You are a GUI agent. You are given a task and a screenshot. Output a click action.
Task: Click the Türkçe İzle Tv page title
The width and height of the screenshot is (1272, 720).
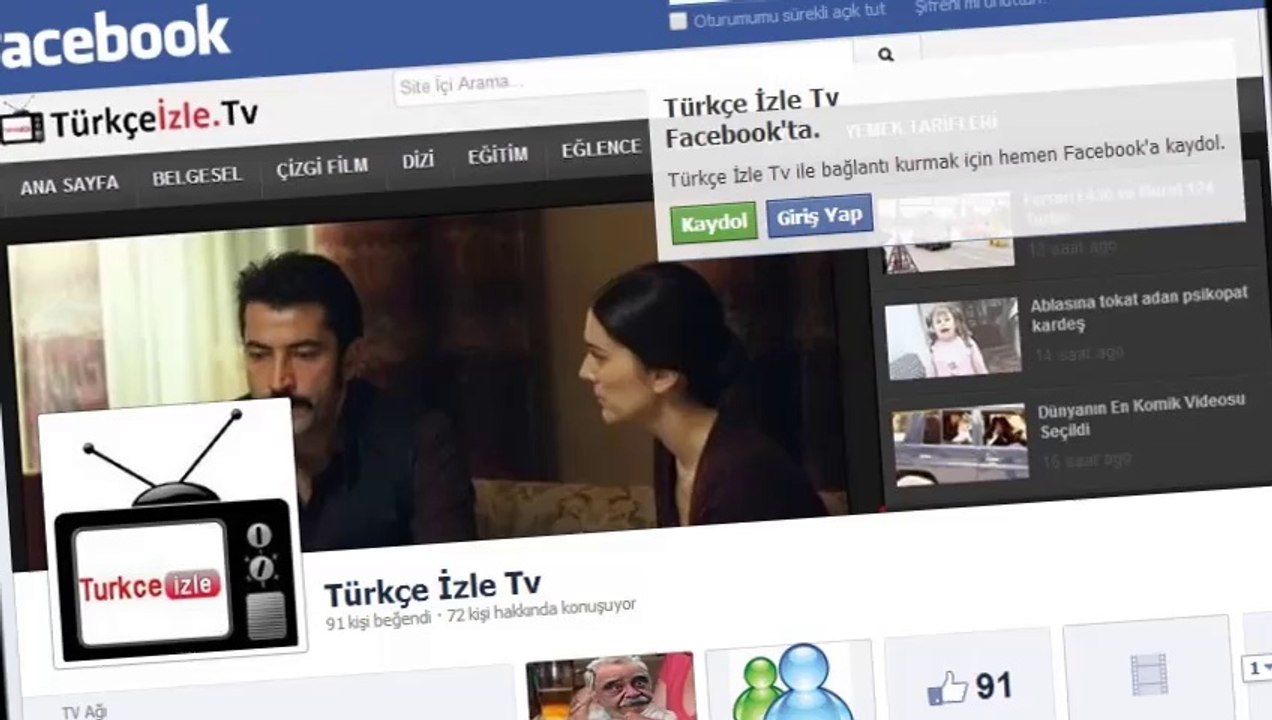pyautogui.click(x=432, y=588)
